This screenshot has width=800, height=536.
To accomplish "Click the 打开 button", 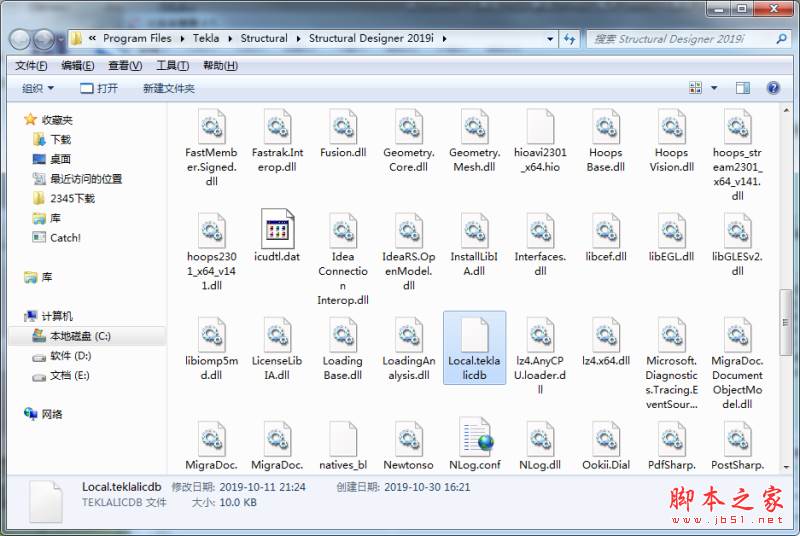I will coord(99,88).
